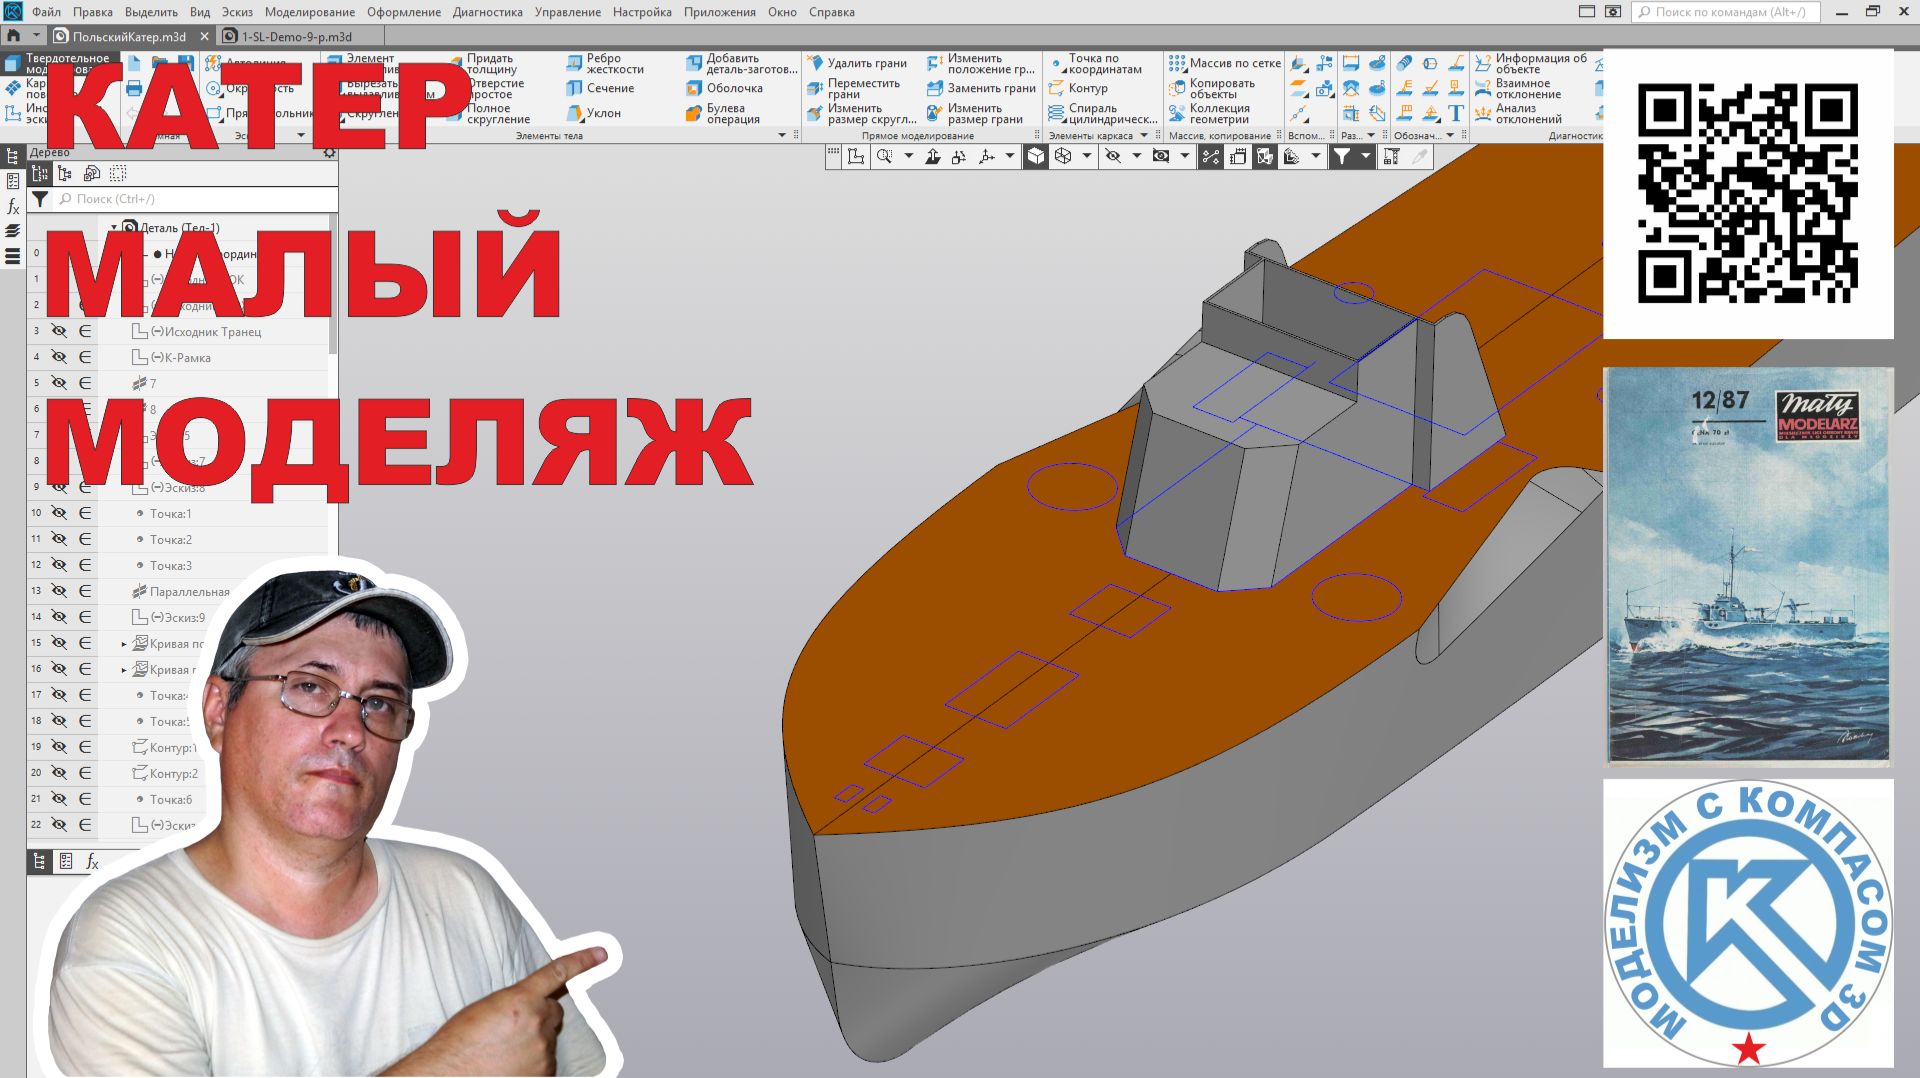Image resolution: width=1920 pixels, height=1078 pixels.
Task: Open the dropdown beside the view filter funnel
Action: (1366, 156)
